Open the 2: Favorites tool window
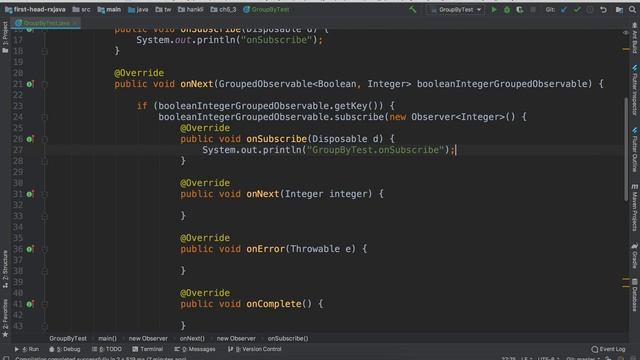 click(x=5, y=318)
